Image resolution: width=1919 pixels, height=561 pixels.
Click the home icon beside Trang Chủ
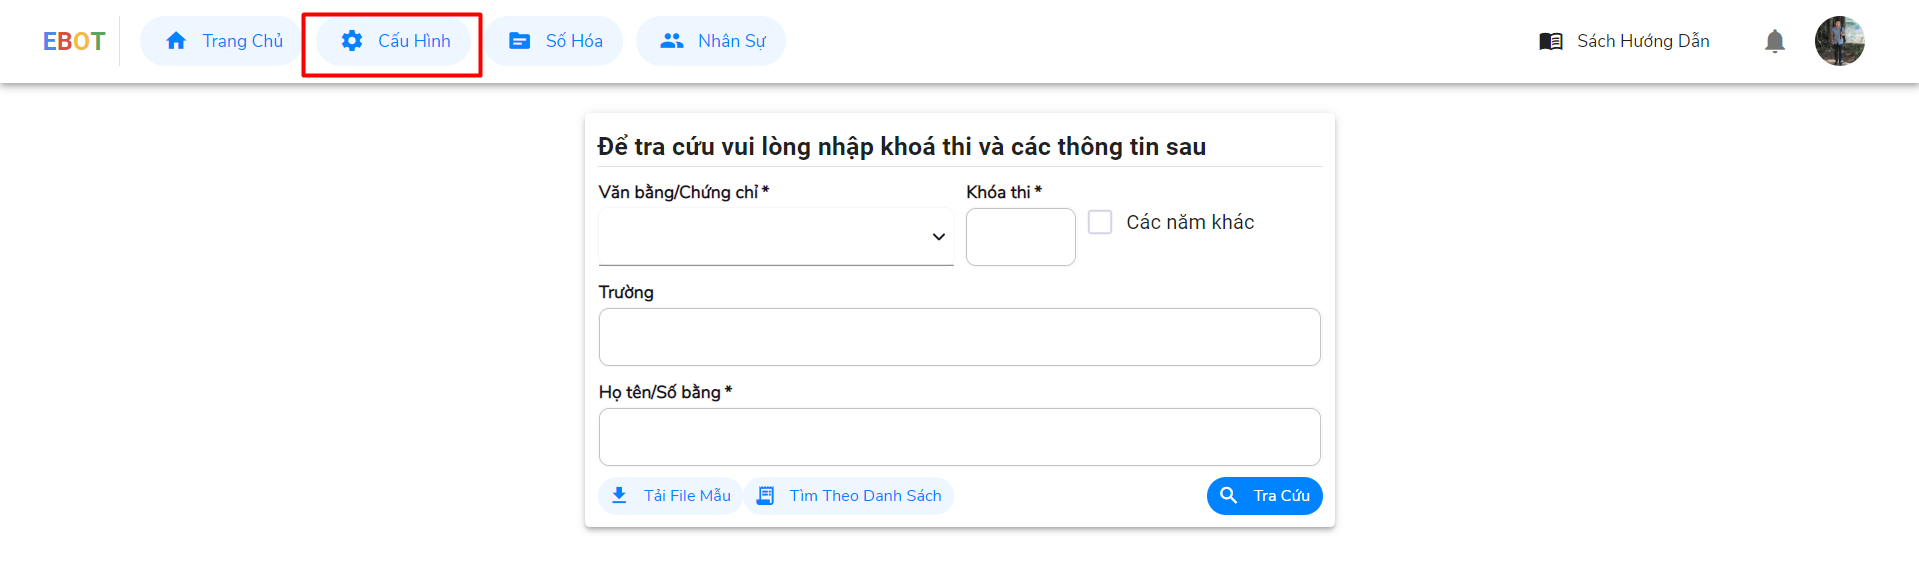point(176,41)
